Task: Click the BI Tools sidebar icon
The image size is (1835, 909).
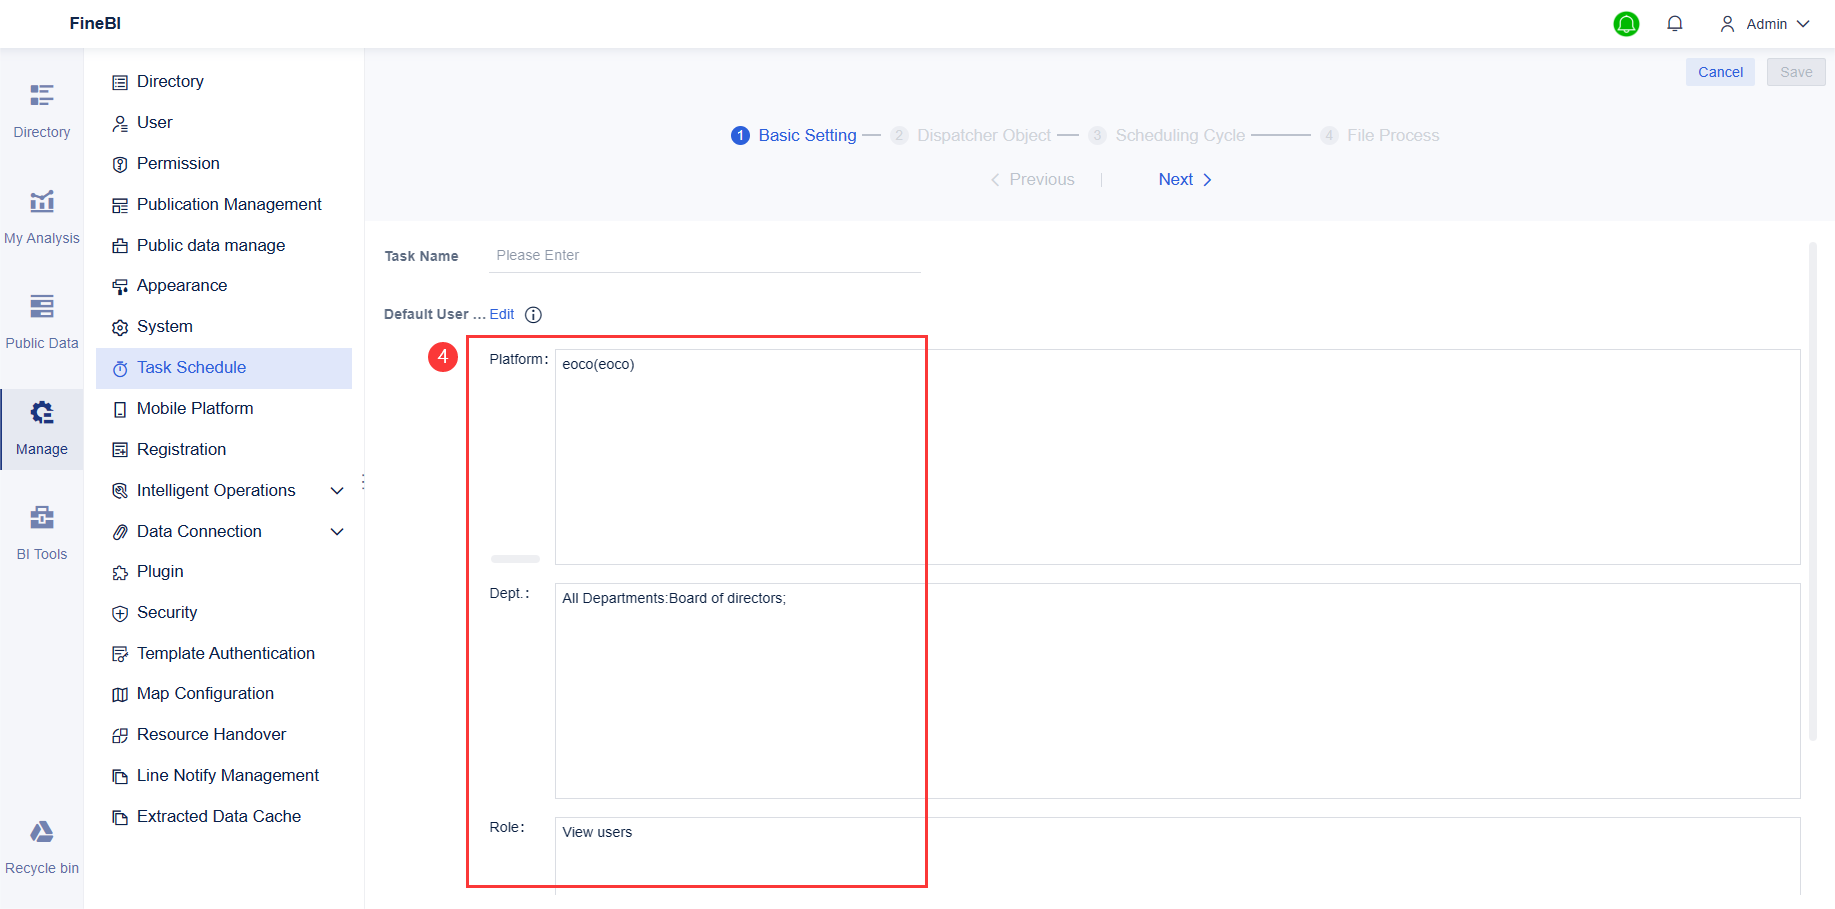Action: [x=41, y=530]
